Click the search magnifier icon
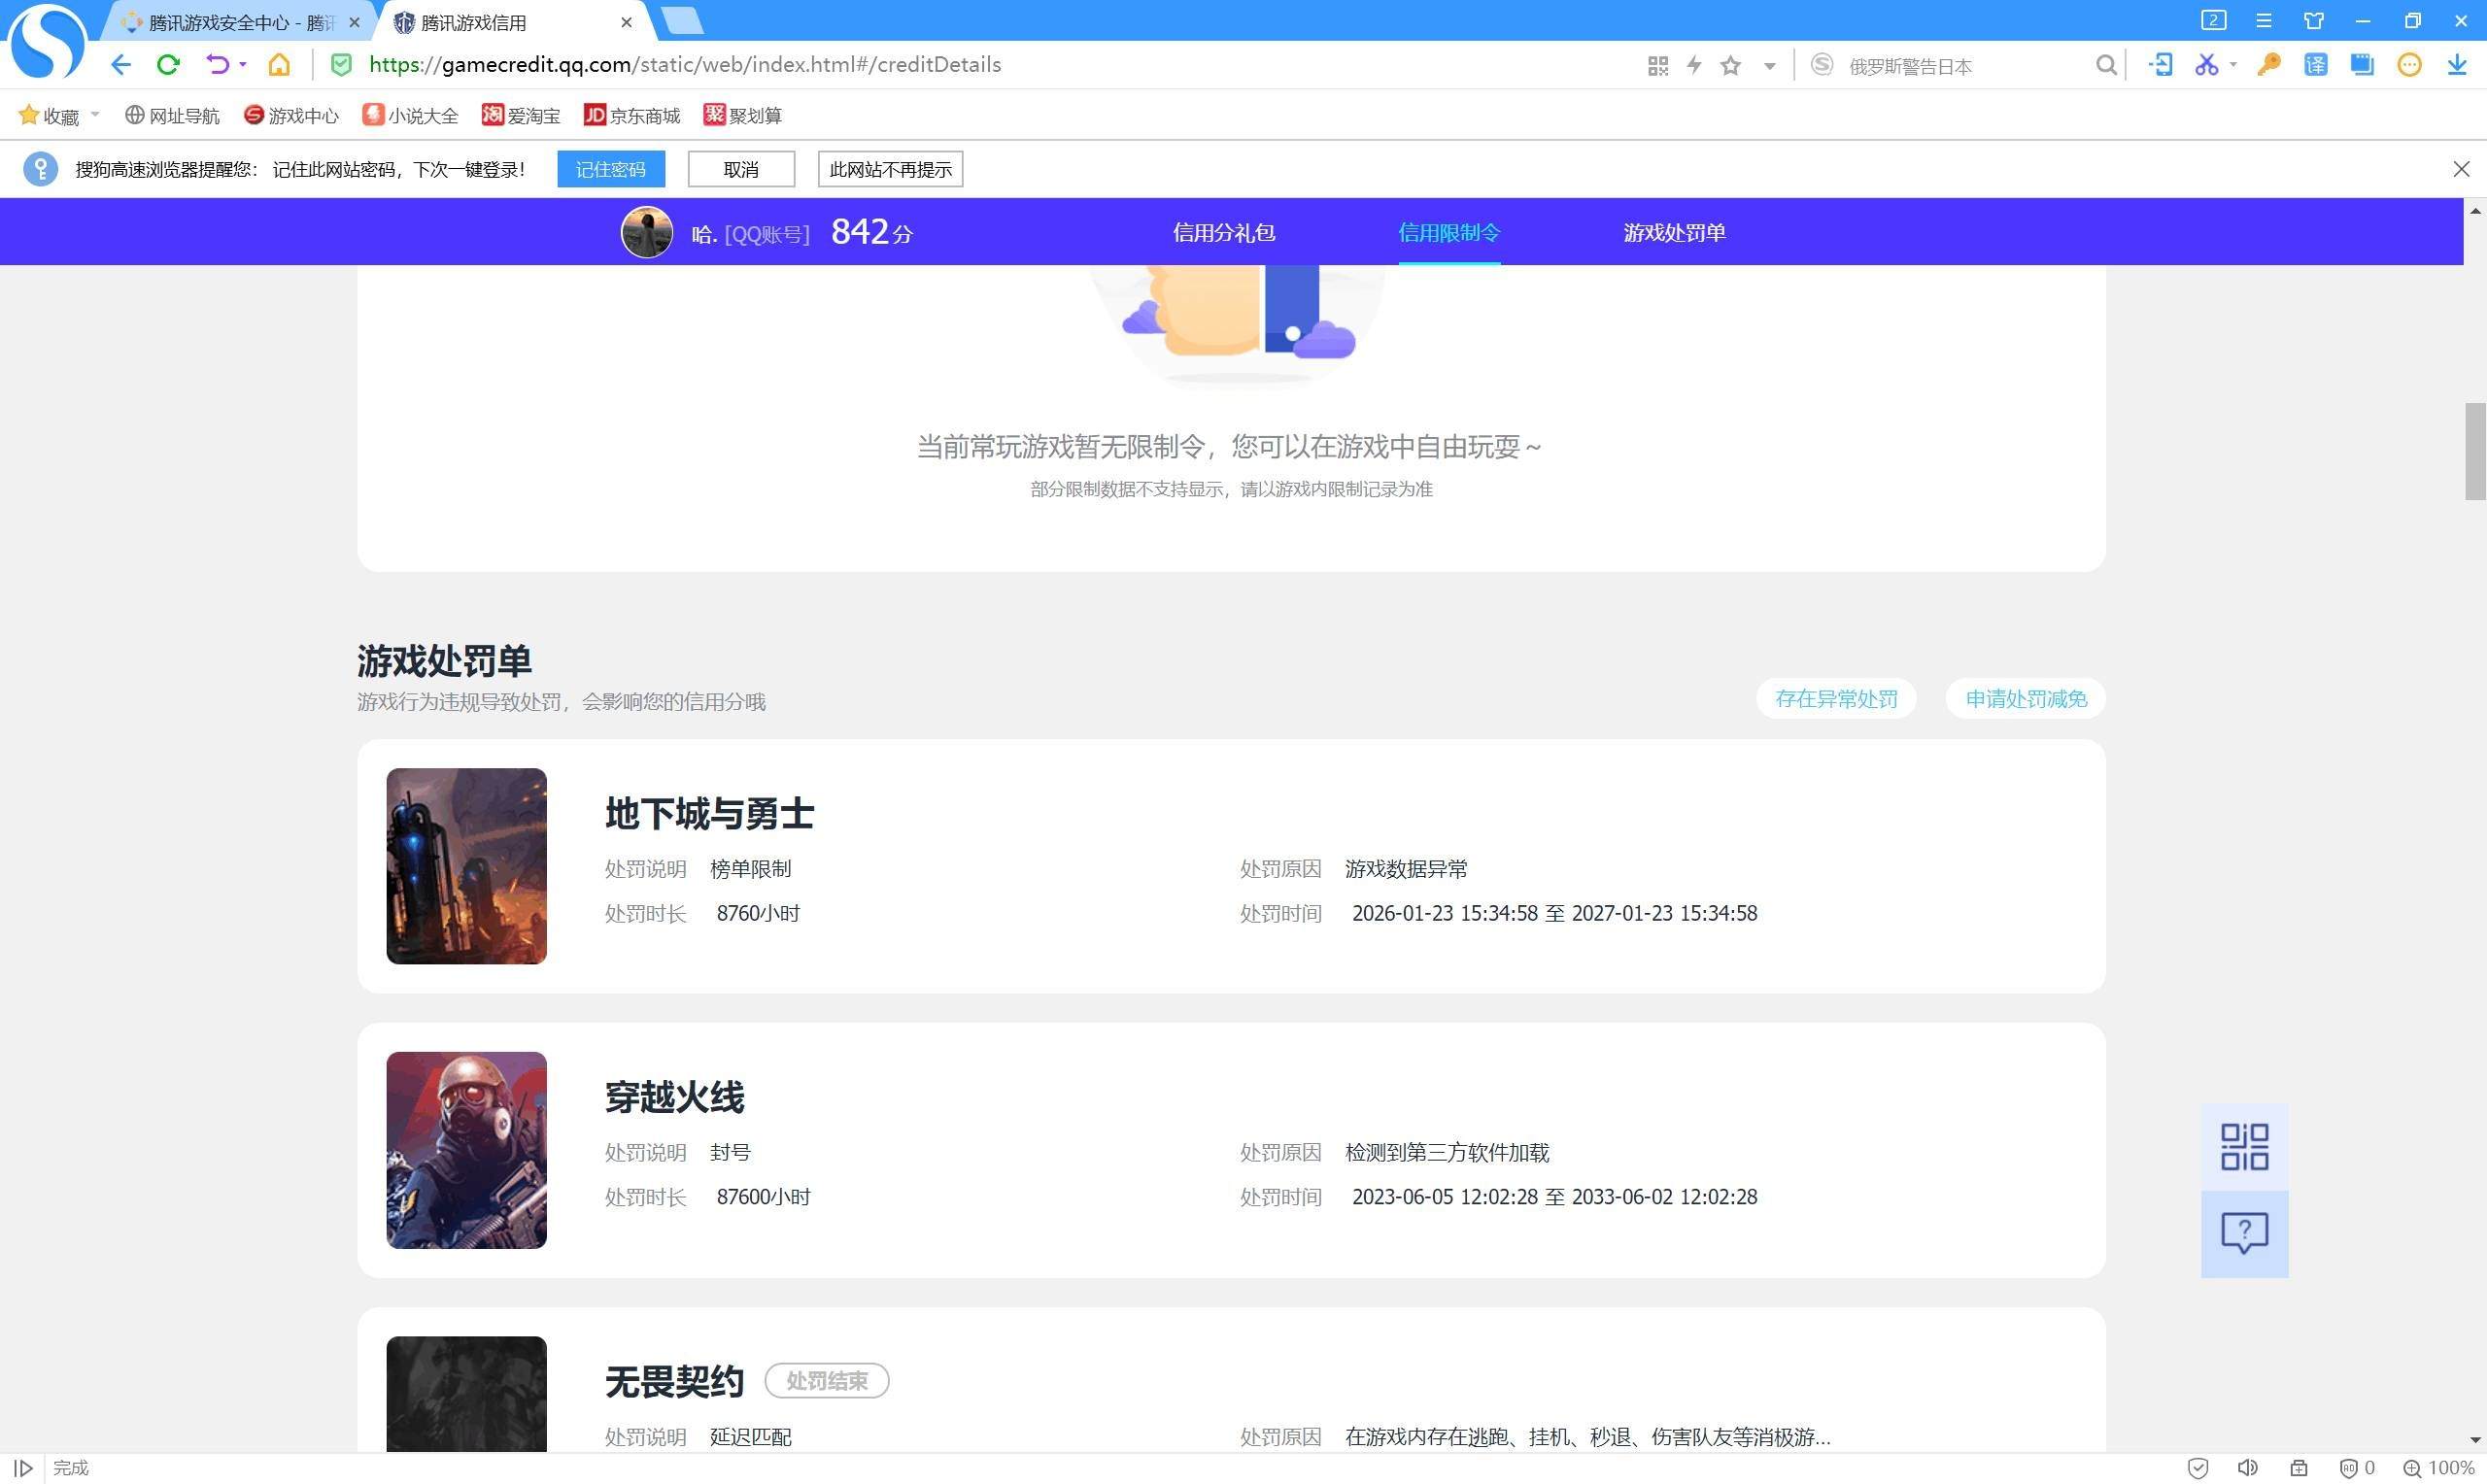Image resolution: width=2487 pixels, height=1484 pixels. [x=2106, y=66]
